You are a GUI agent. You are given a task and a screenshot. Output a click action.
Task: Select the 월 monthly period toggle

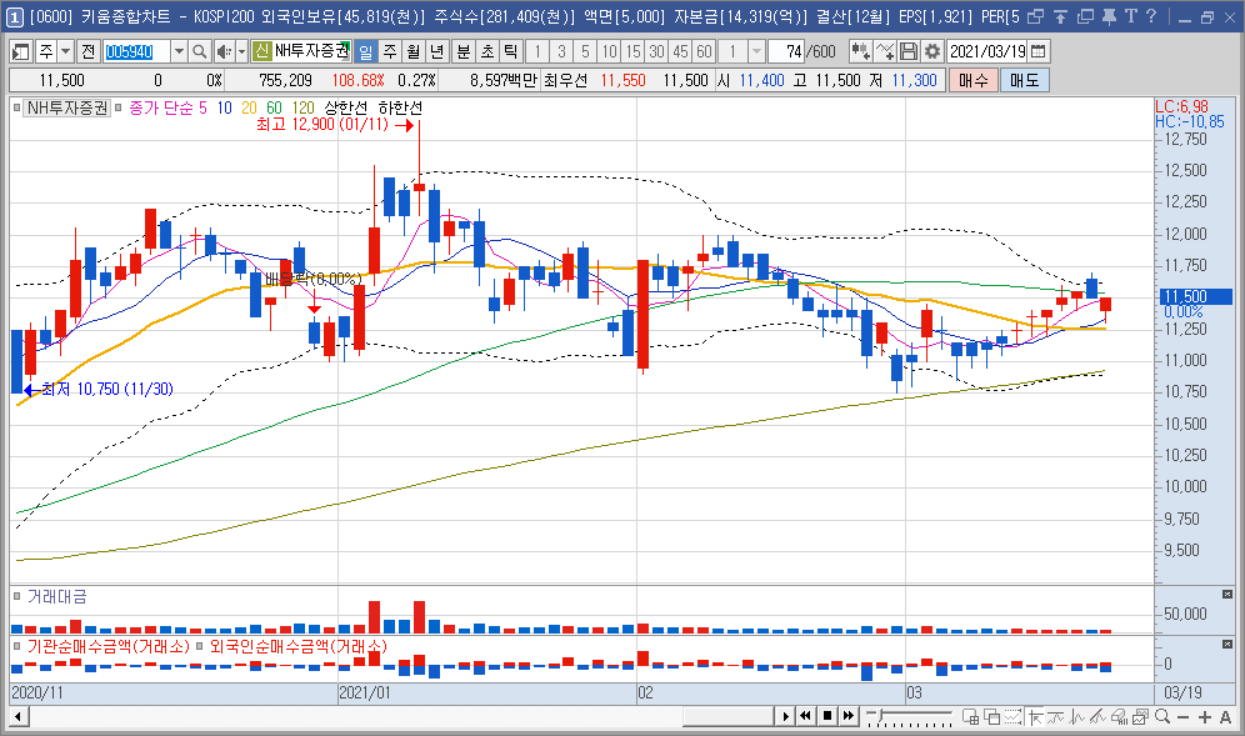pos(413,51)
